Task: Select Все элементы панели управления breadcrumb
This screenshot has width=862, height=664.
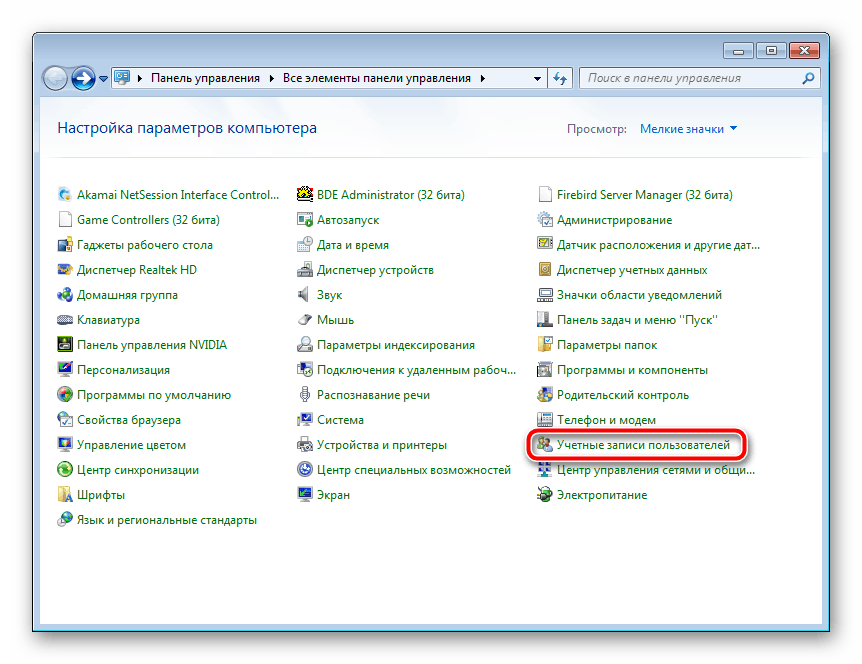Action: (378, 78)
